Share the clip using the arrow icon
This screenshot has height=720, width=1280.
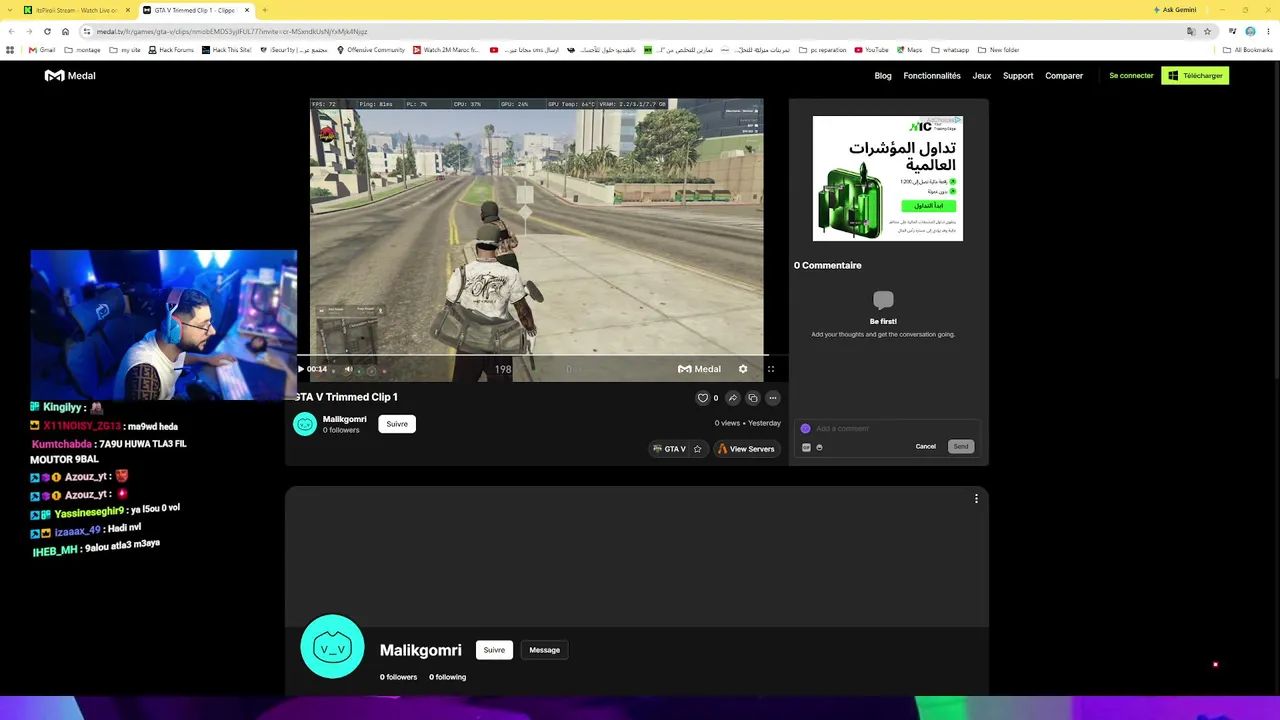pyautogui.click(x=732, y=398)
